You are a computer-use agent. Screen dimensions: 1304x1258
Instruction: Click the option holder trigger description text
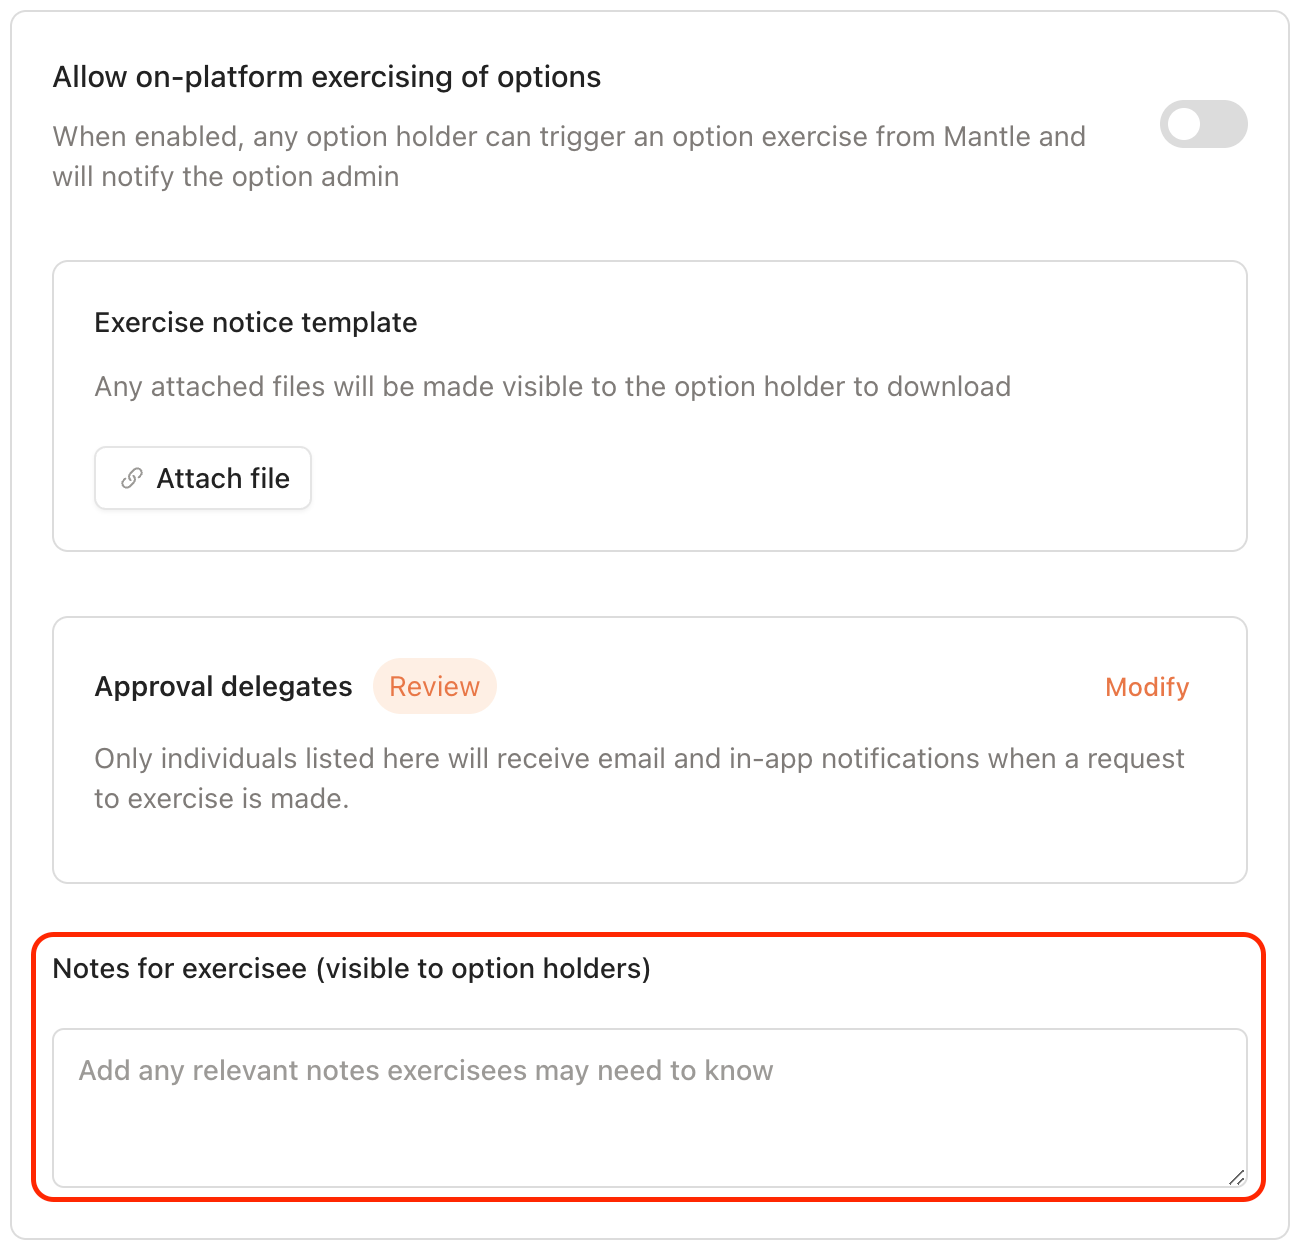568,136
